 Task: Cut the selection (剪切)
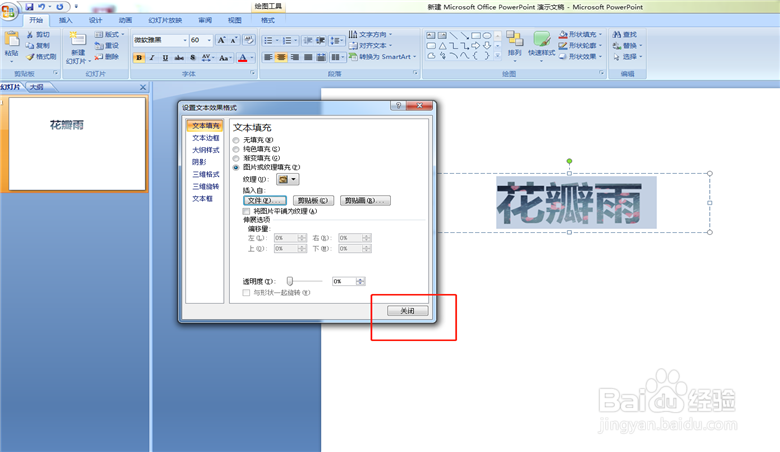click(38, 34)
